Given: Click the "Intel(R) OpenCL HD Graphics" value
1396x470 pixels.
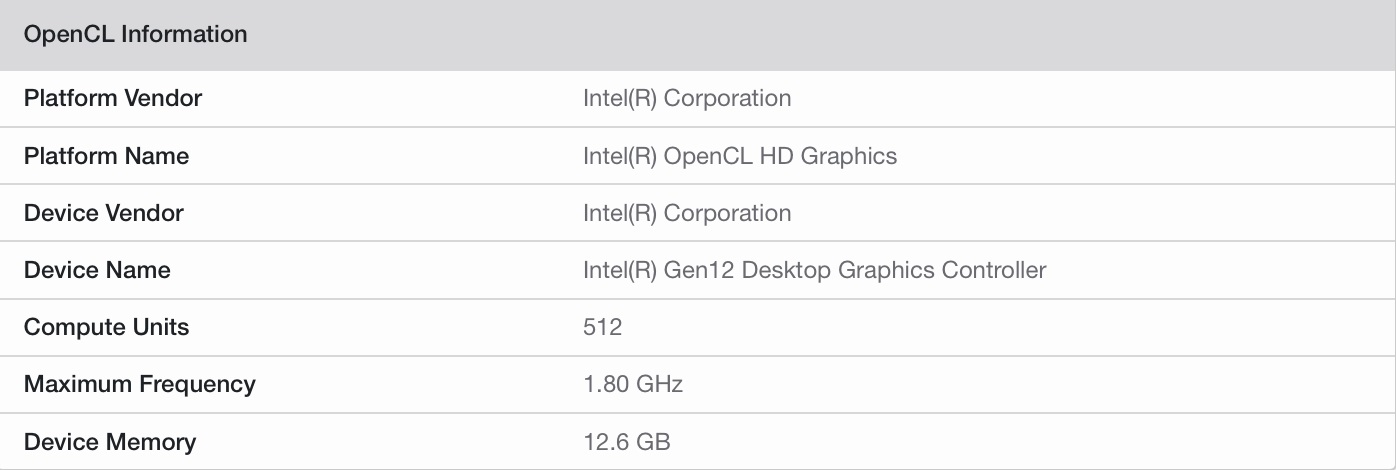Looking at the screenshot, I should [740, 156].
